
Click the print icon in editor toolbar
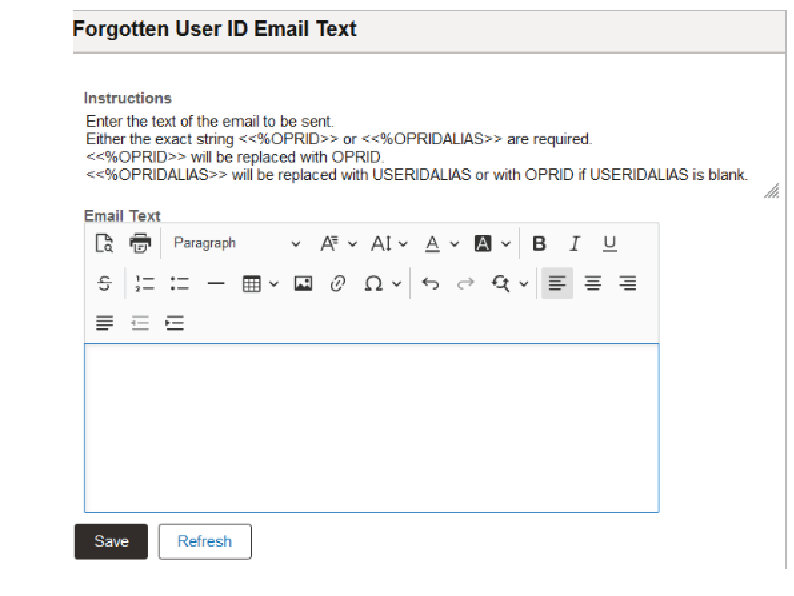click(x=140, y=243)
